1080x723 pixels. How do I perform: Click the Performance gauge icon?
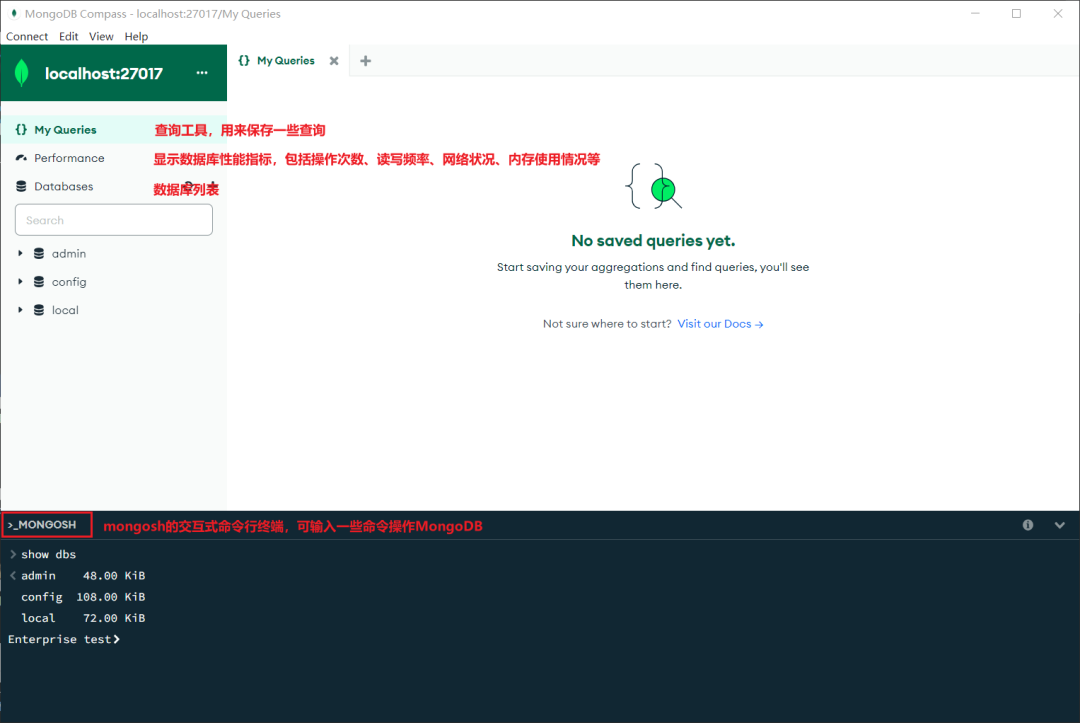21,158
